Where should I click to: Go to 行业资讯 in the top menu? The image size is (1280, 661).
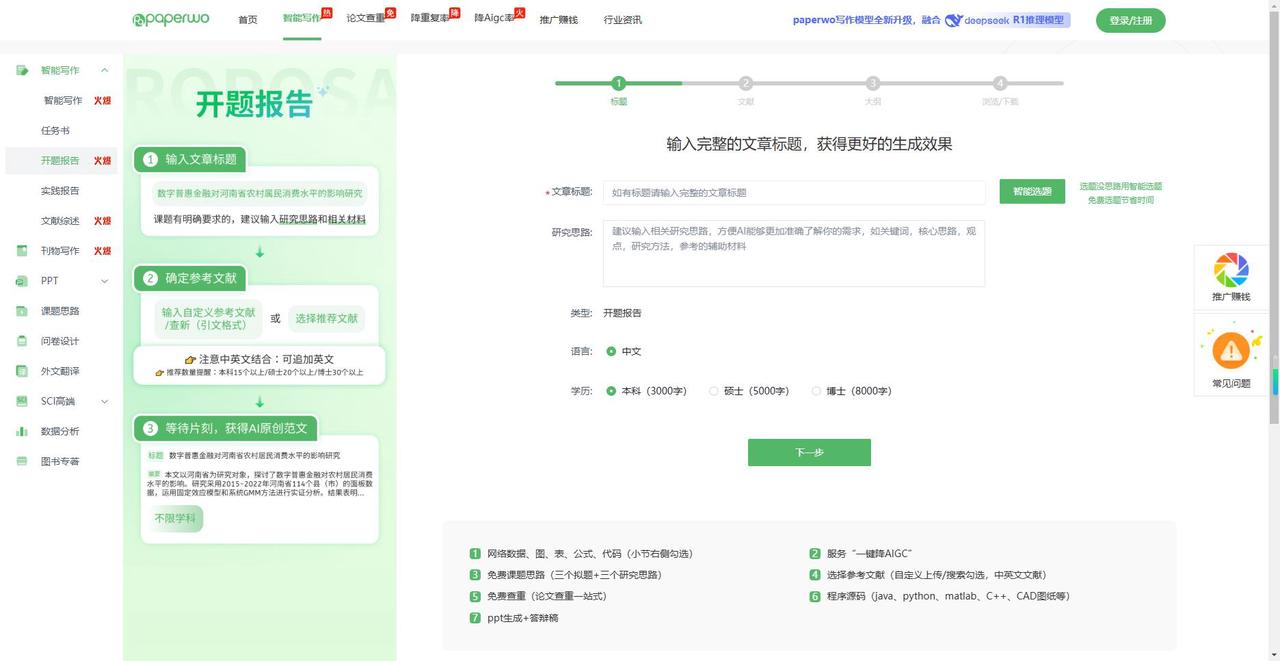623,20
